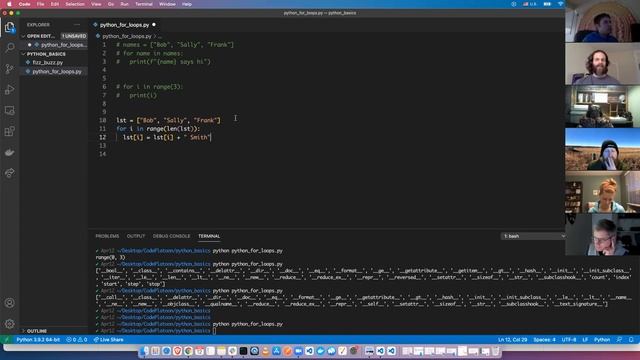
Task: Click the remote window indicator in status bar
Action: pyautogui.click(x=6, y=340)
